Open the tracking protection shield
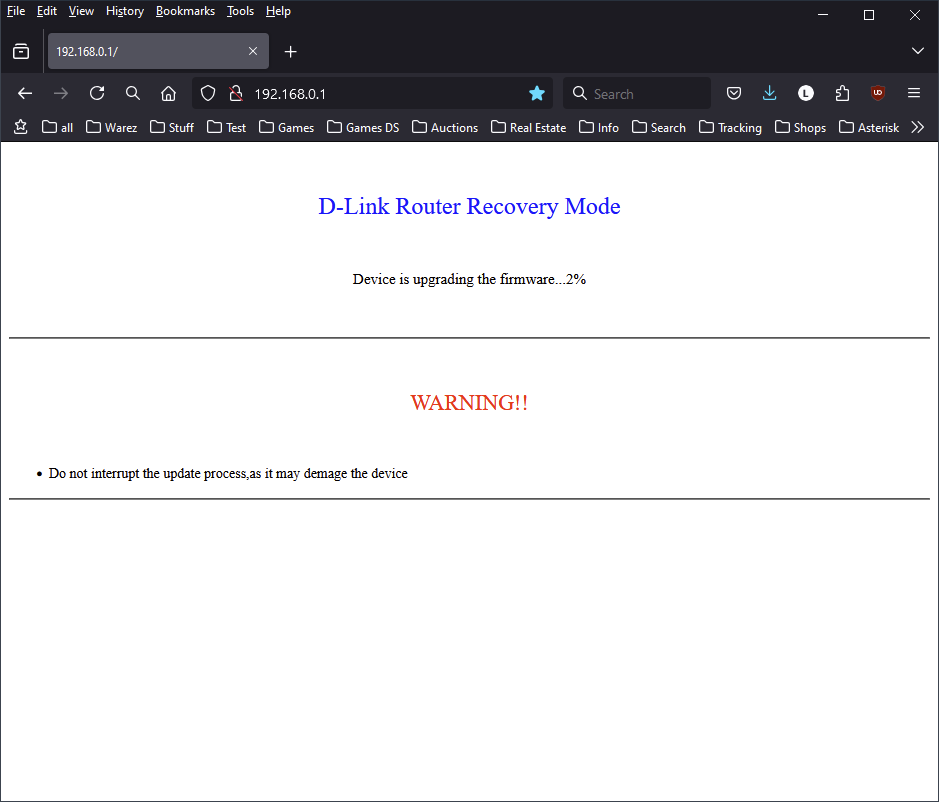Screen dimensions: 939x802 tap(208, 93)
